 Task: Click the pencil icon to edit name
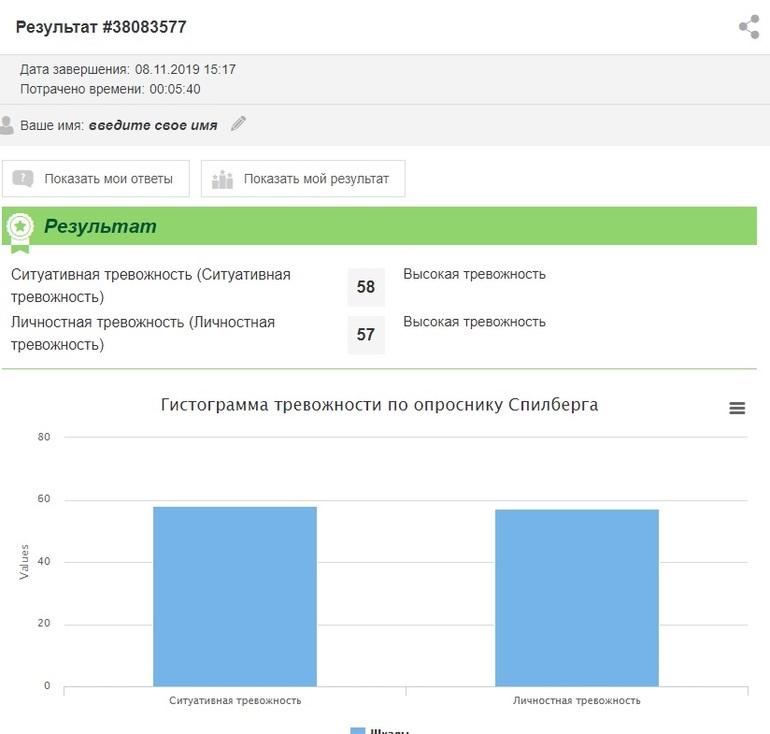click(x=238, y=124)
